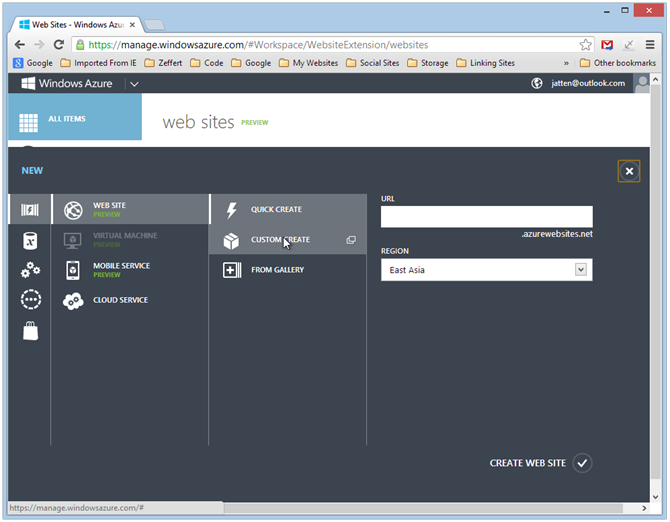
Task: Click the New heading text
Action: pyautogui.click(x=32, y=171)
